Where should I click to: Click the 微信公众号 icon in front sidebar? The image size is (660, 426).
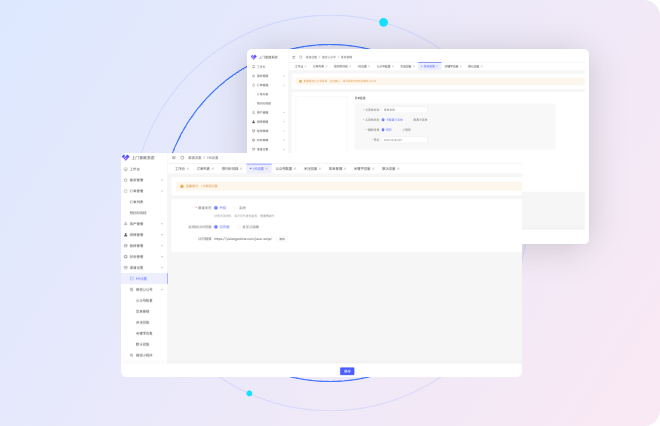[131, 289]
